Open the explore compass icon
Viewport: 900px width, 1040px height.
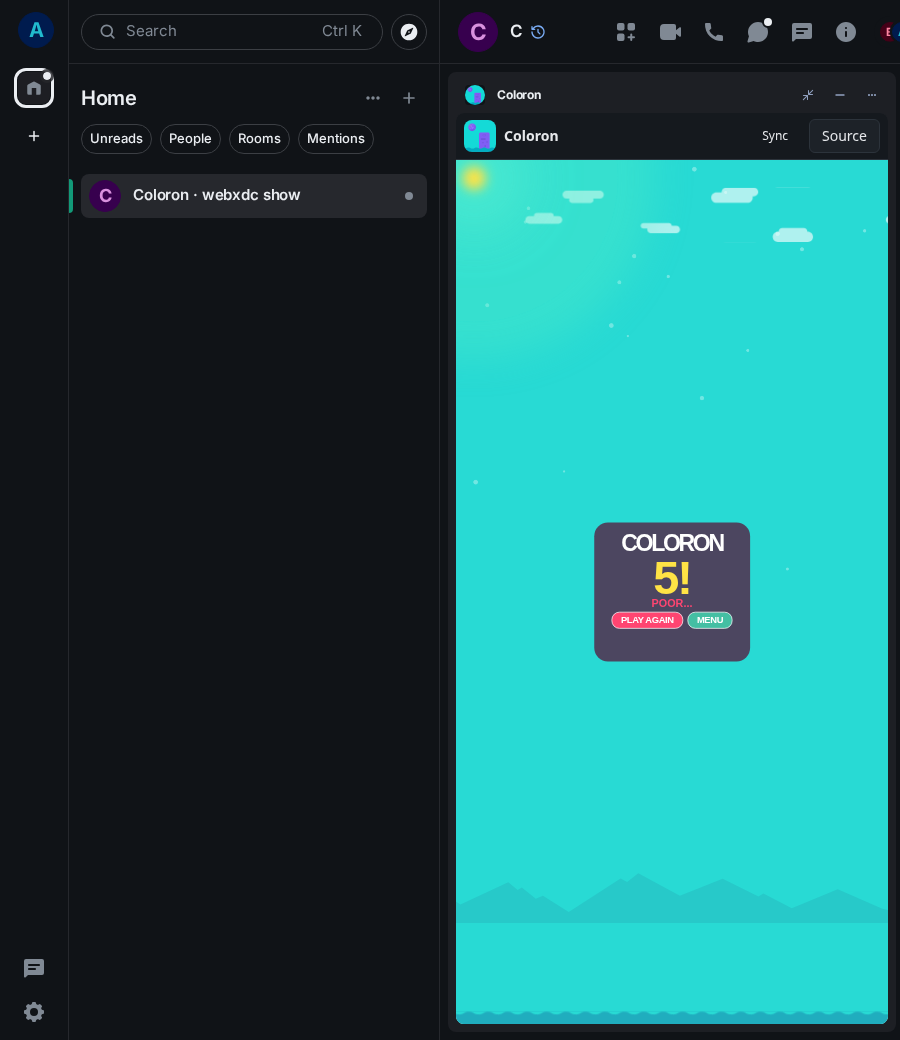[409, 32]
